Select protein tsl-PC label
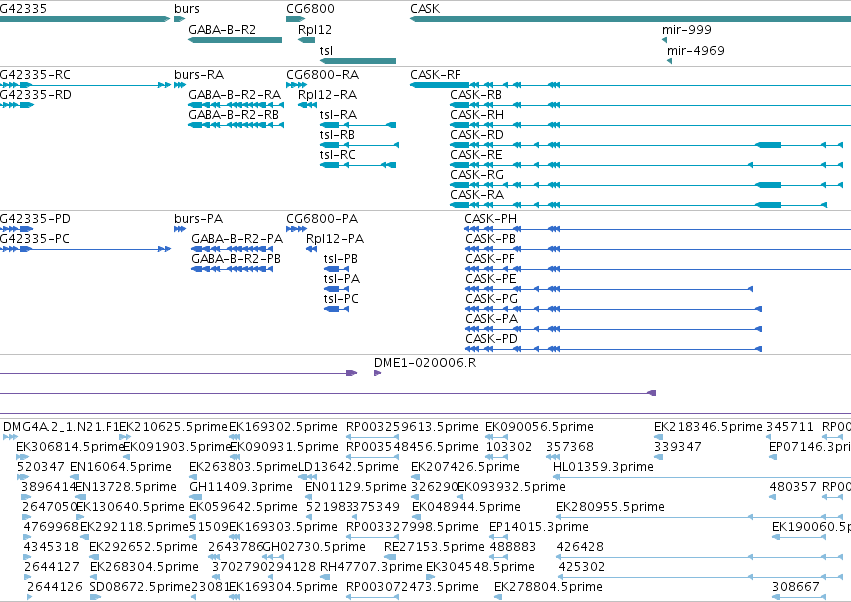Screen dimensions: 851x602 pyautogui.click(x=341, y=299)
